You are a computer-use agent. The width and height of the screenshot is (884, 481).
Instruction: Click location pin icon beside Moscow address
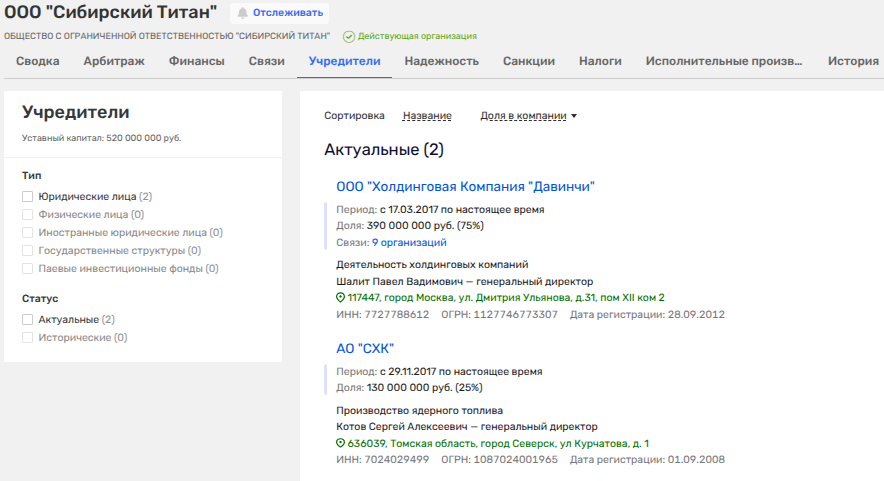pos(340,298)
